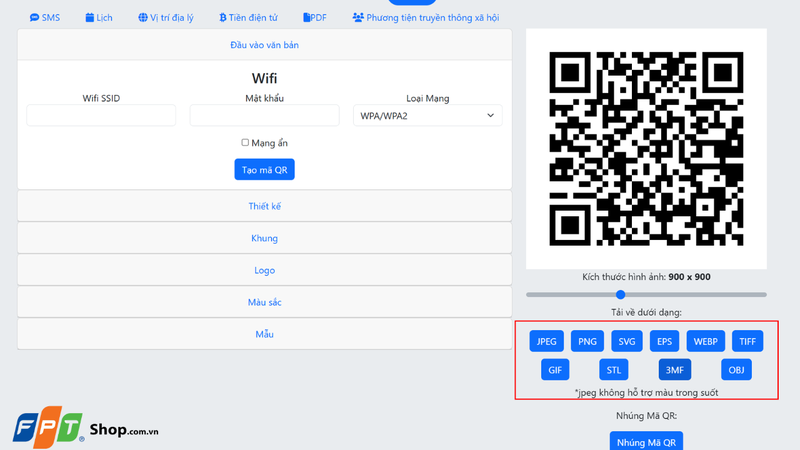Open the Tiền điện tử tab
The image size is (800, 450).
tap(248, 17)
